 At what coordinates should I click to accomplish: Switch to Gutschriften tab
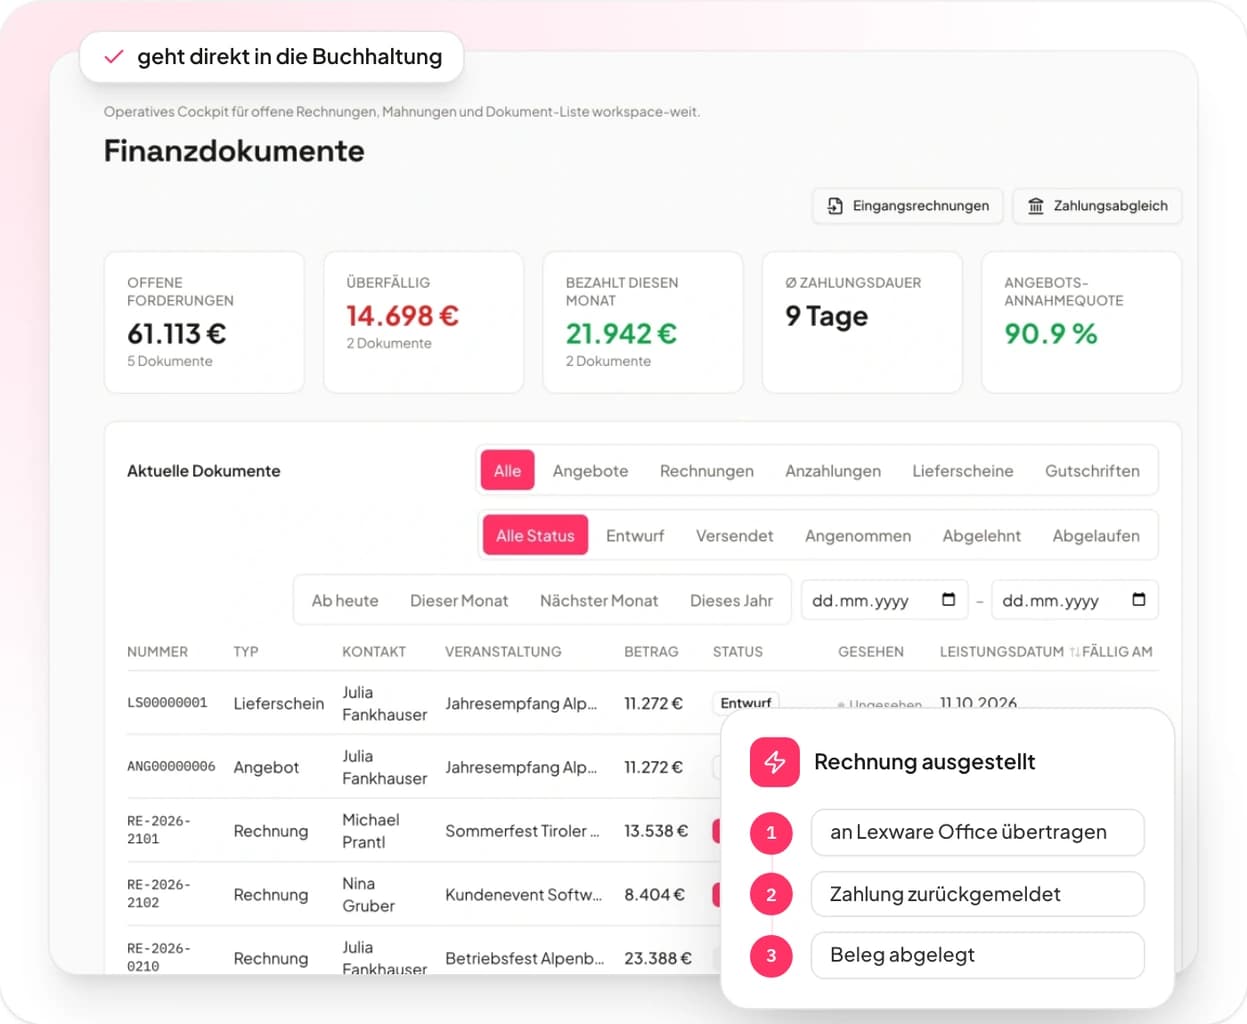tap(1092, 471)
